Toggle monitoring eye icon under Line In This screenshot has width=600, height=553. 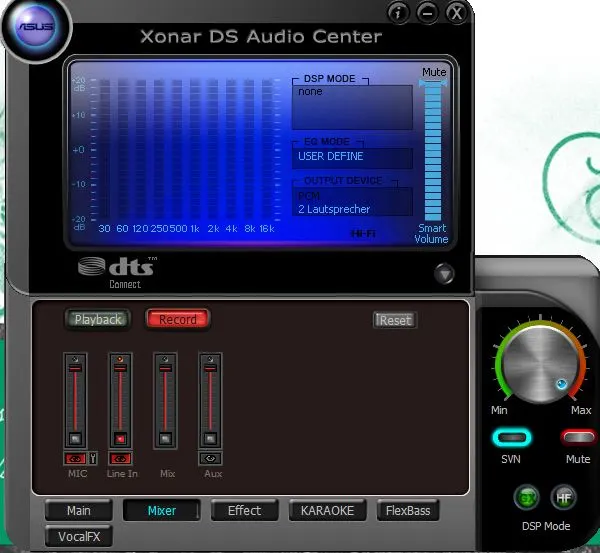click(120, 459)
